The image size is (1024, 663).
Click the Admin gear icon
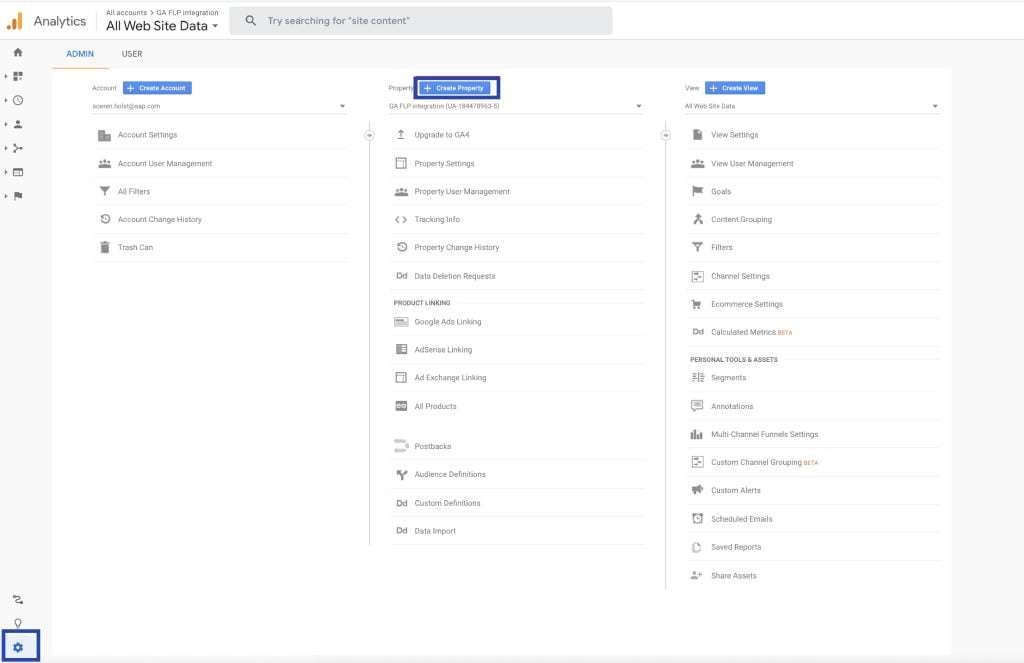(x=18, y=647)
